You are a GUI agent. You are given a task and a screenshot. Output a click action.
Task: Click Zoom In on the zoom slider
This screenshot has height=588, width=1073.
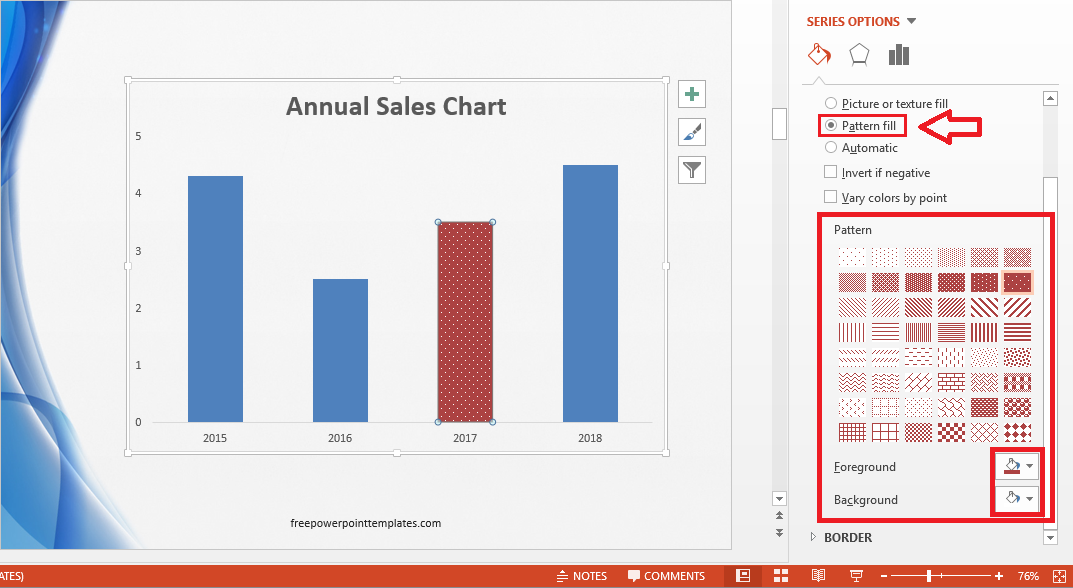[997, 576]
